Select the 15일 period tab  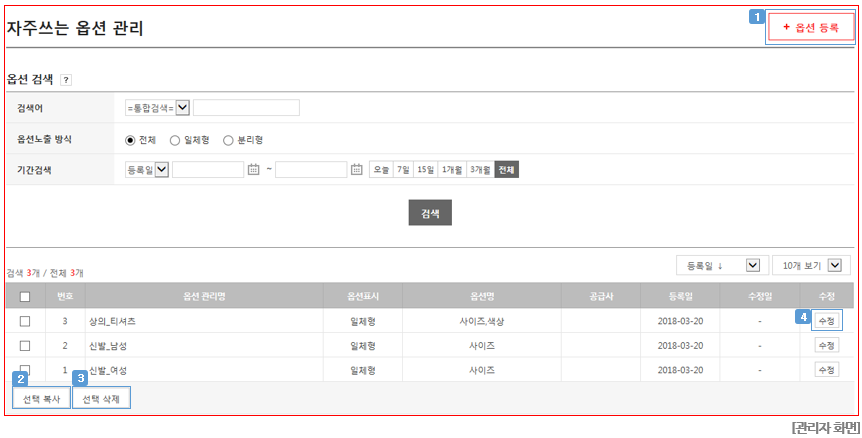click(425, 170)
